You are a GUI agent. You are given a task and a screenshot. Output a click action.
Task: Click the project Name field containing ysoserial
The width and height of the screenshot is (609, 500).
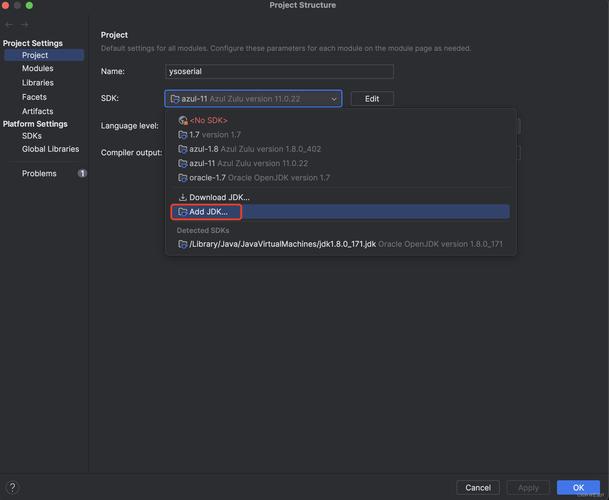pyautogui.click(x=279, y=72)
